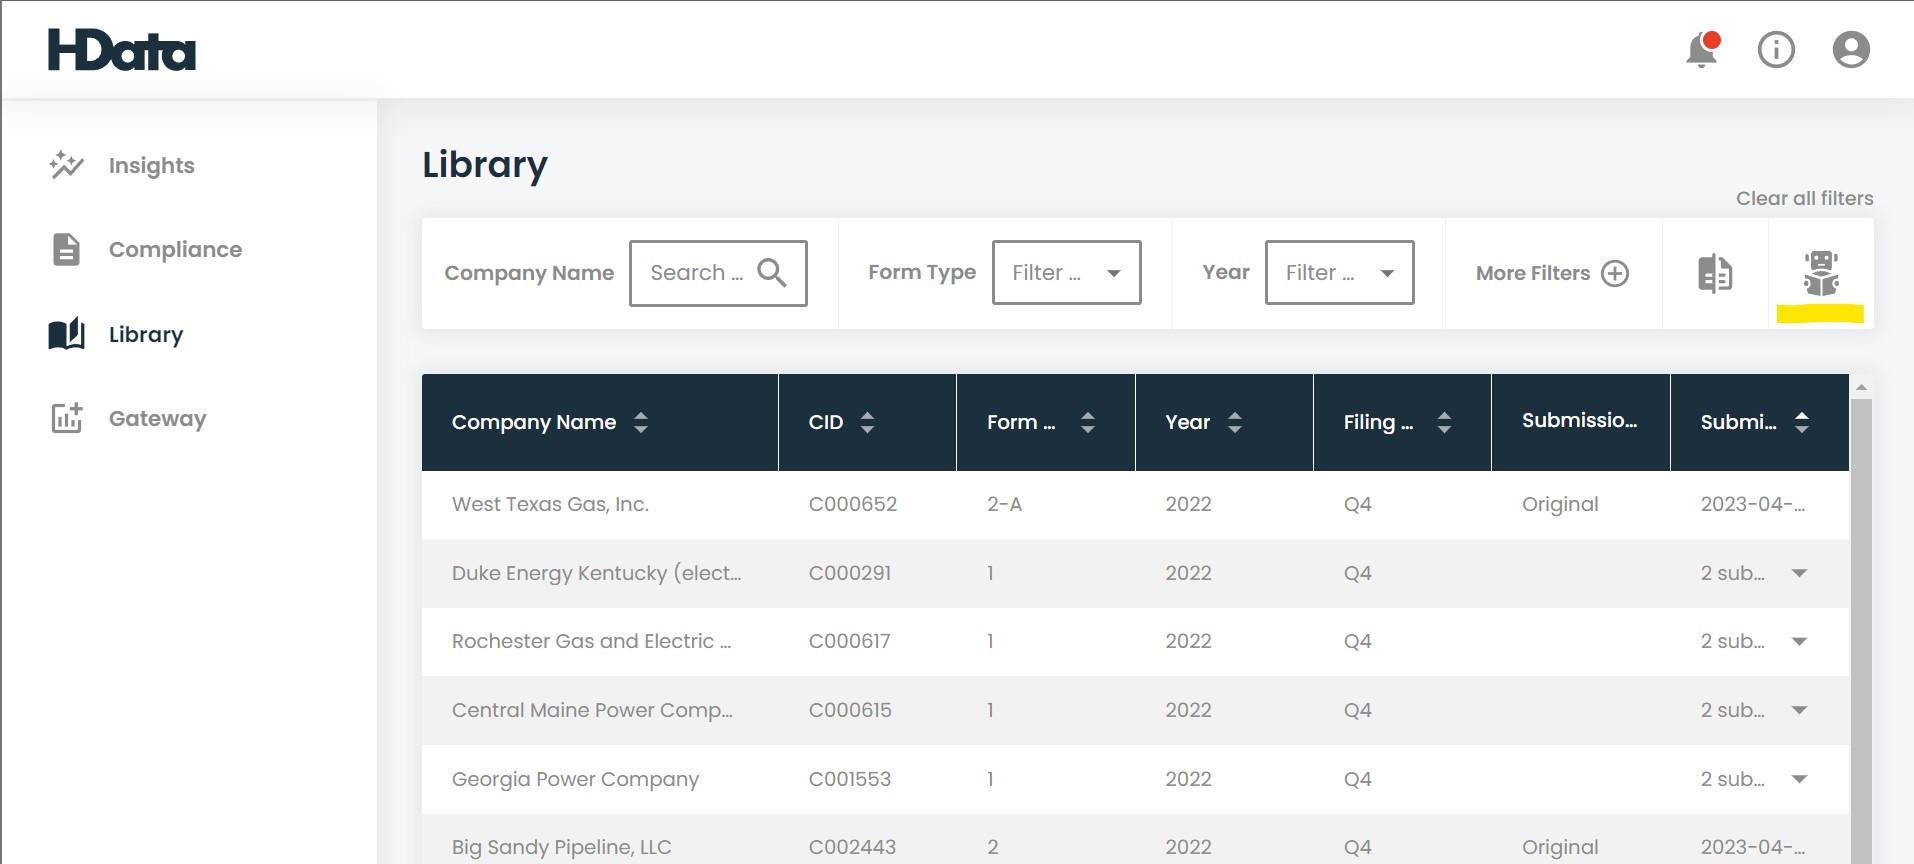
Task: Open the Form Type filter dropdown
Action: [1066, 272]
